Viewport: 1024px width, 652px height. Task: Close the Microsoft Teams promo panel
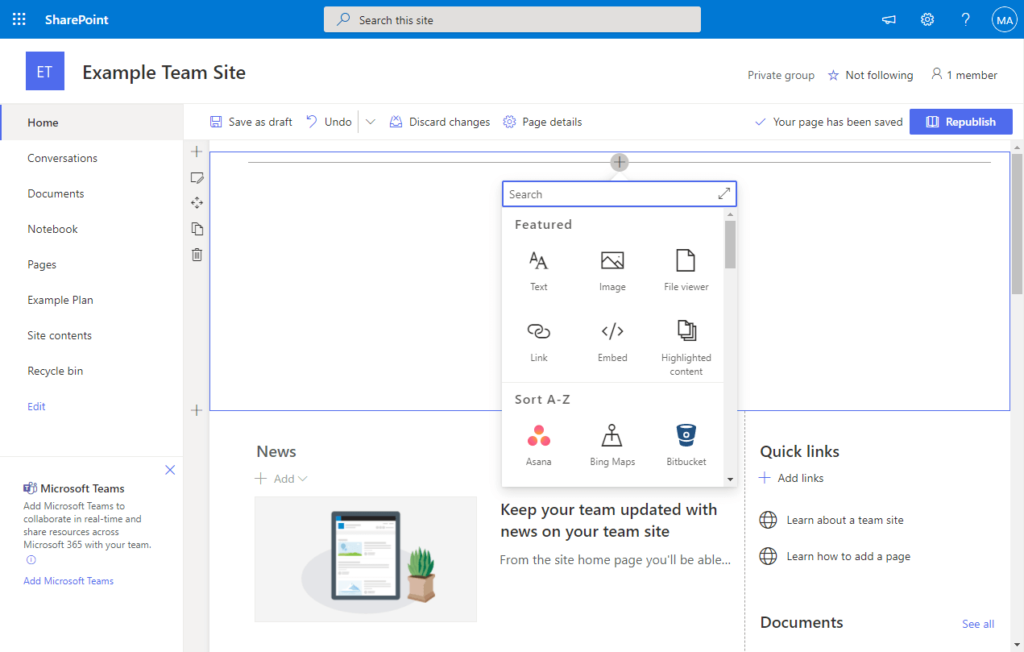tap(170, 470)
